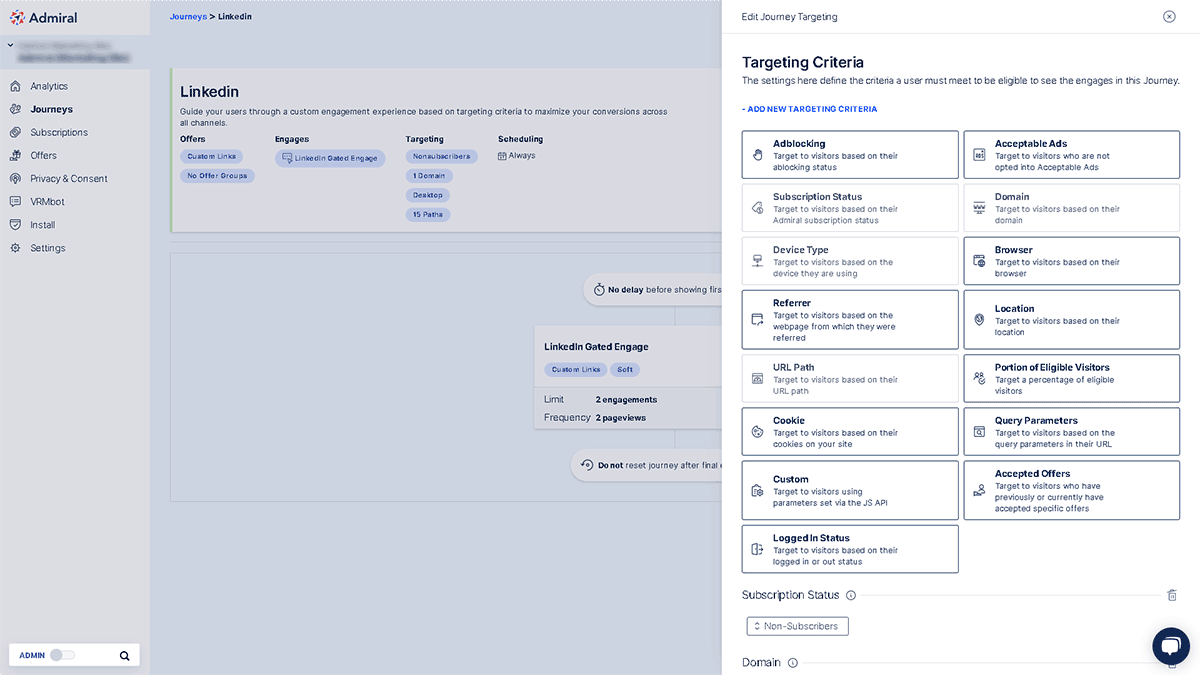
Task: Click the search icon in the admin bar
Action: (125, 656)
